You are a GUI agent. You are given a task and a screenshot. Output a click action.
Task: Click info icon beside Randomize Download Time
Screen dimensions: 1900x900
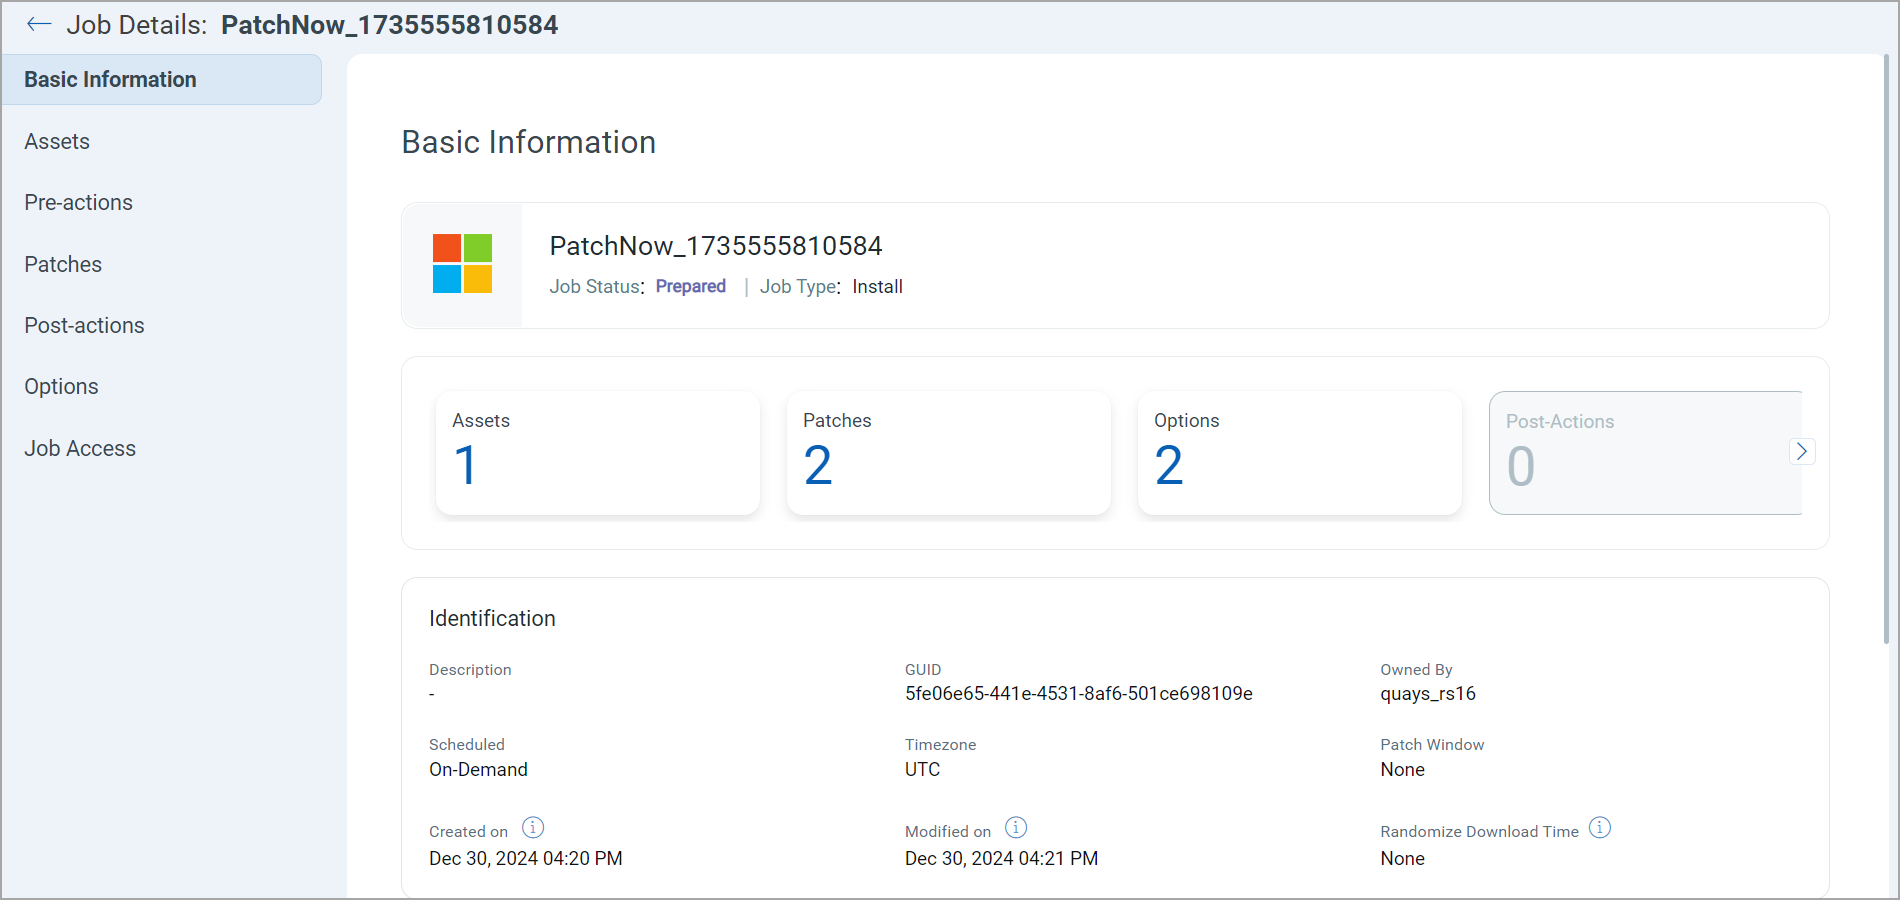click(x=1600, y=828)
